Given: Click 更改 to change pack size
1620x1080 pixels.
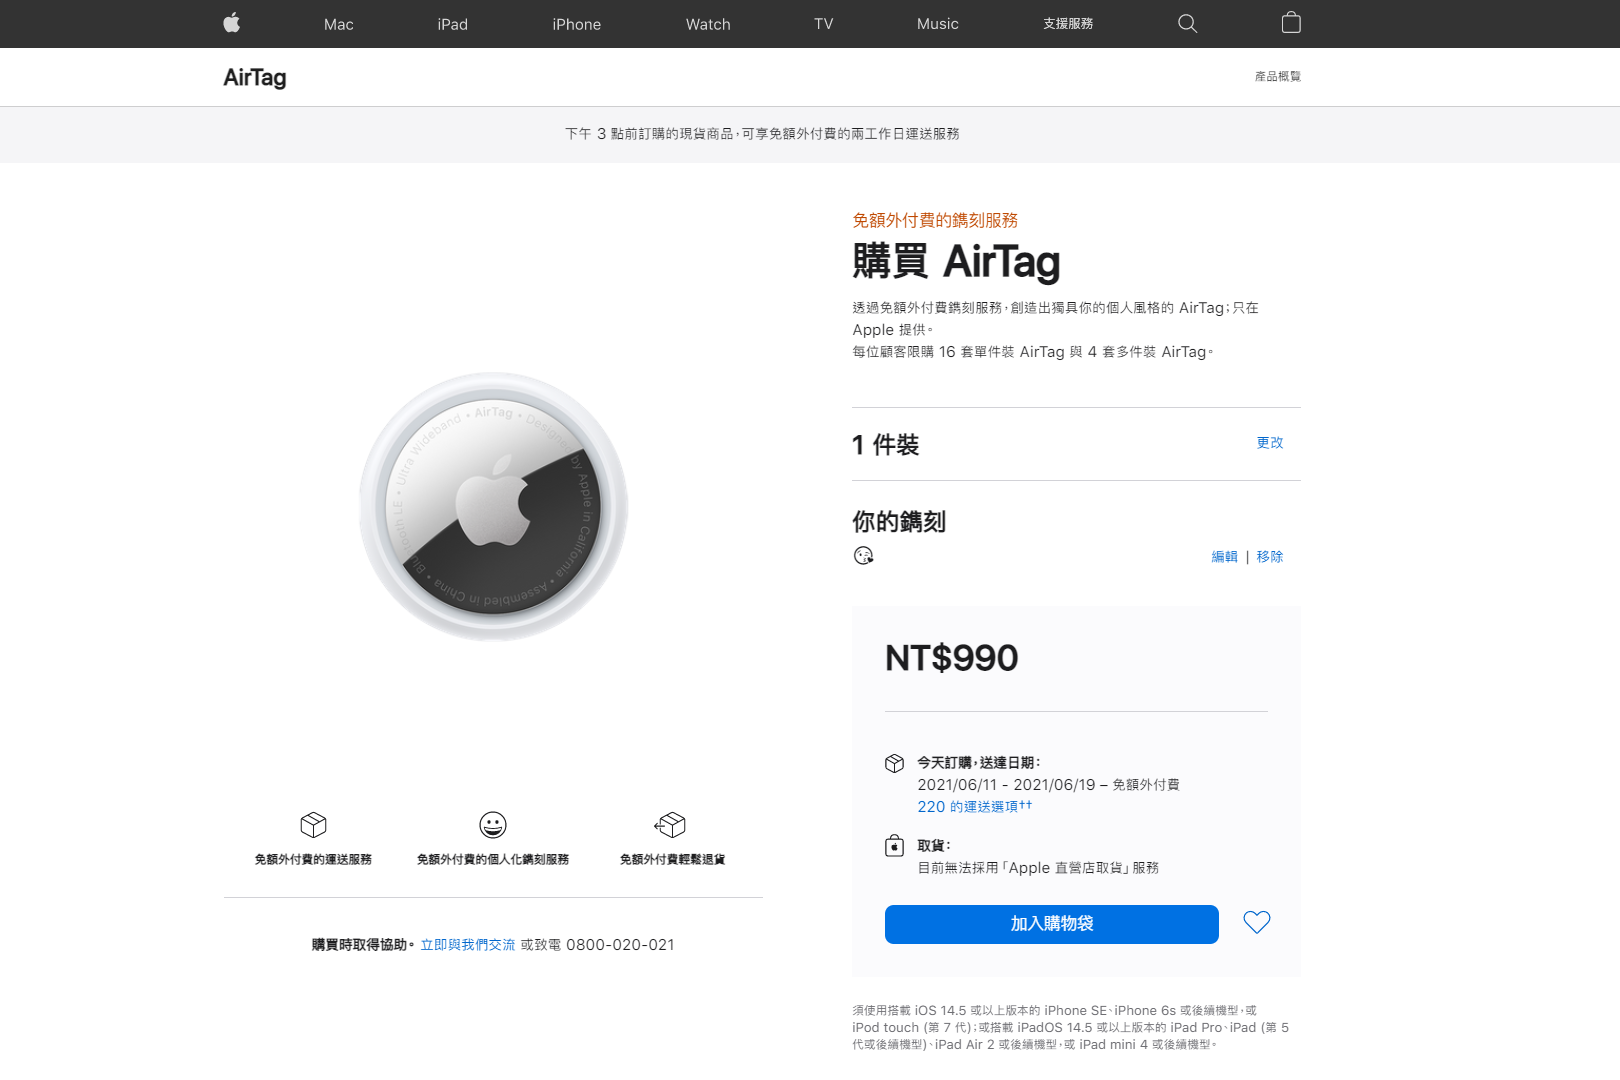Looking at the screenshot, I should (x=1270, y=443).
